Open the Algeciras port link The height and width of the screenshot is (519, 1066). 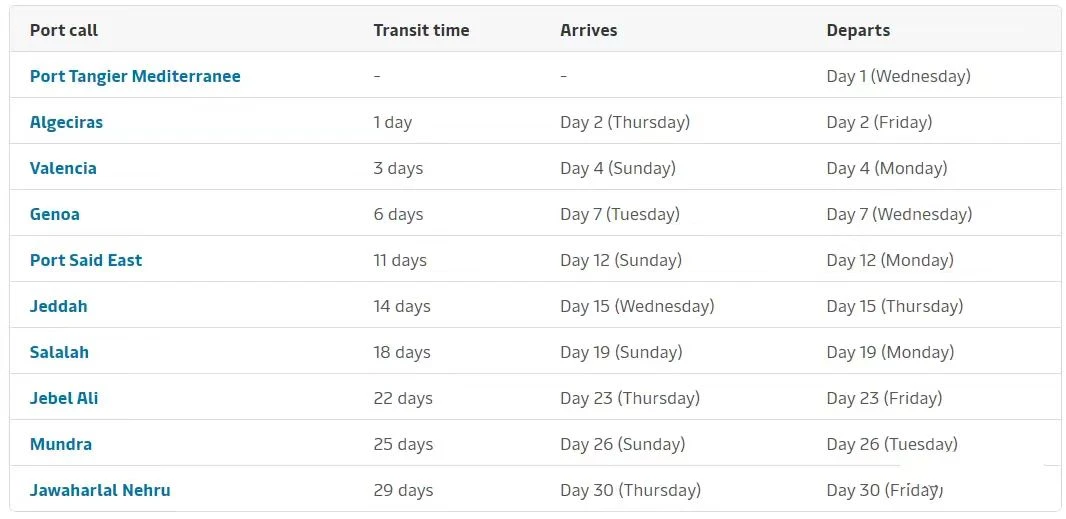(67, 122)
